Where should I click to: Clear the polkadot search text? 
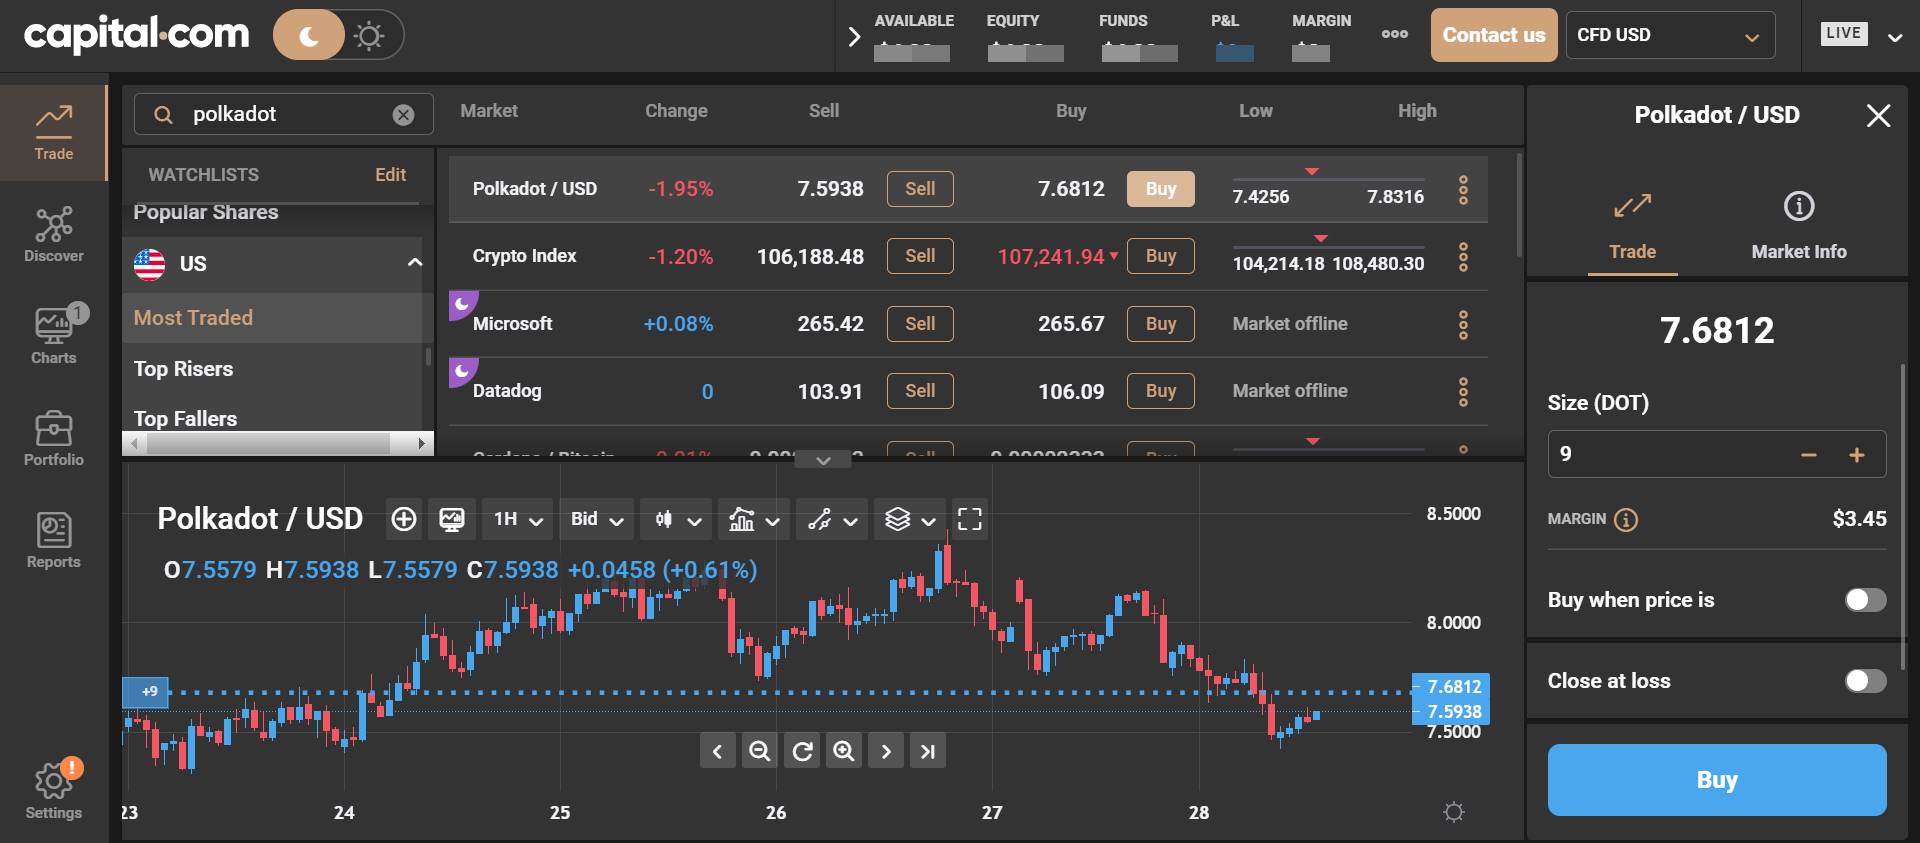tap(403, 115)
